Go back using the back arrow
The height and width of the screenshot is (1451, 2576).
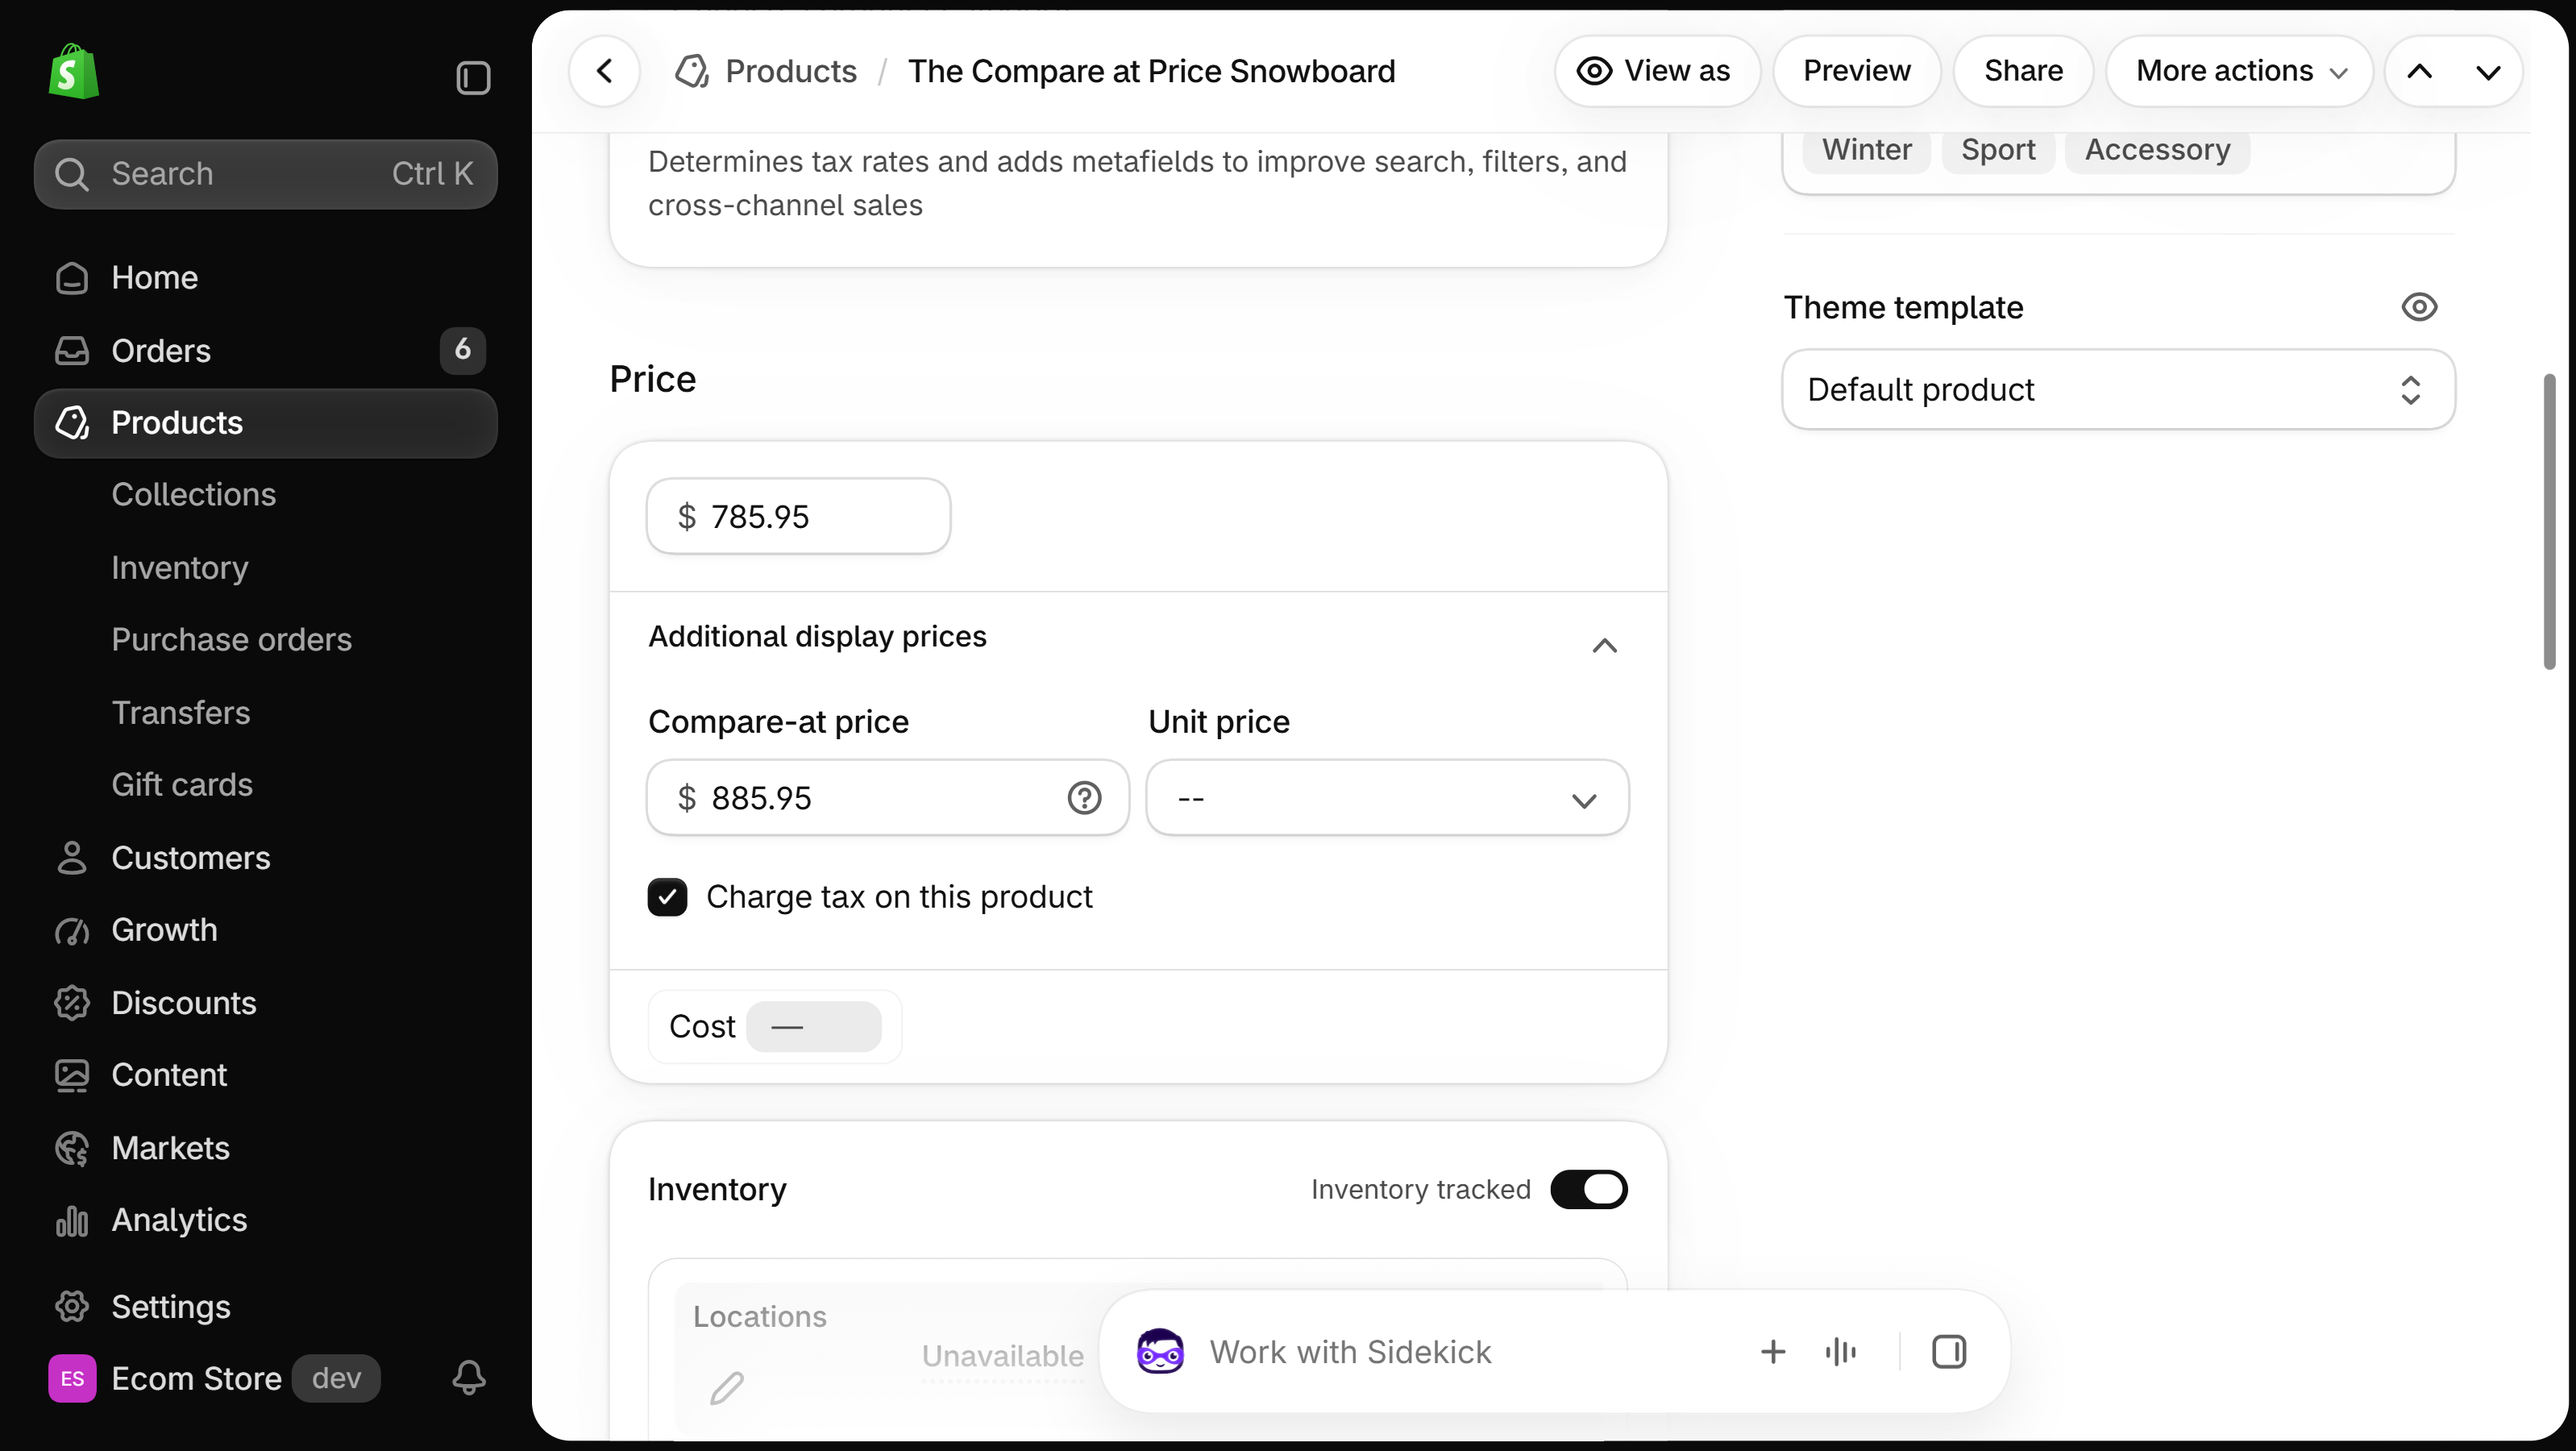pyautogui.click(x=604, y=71)
